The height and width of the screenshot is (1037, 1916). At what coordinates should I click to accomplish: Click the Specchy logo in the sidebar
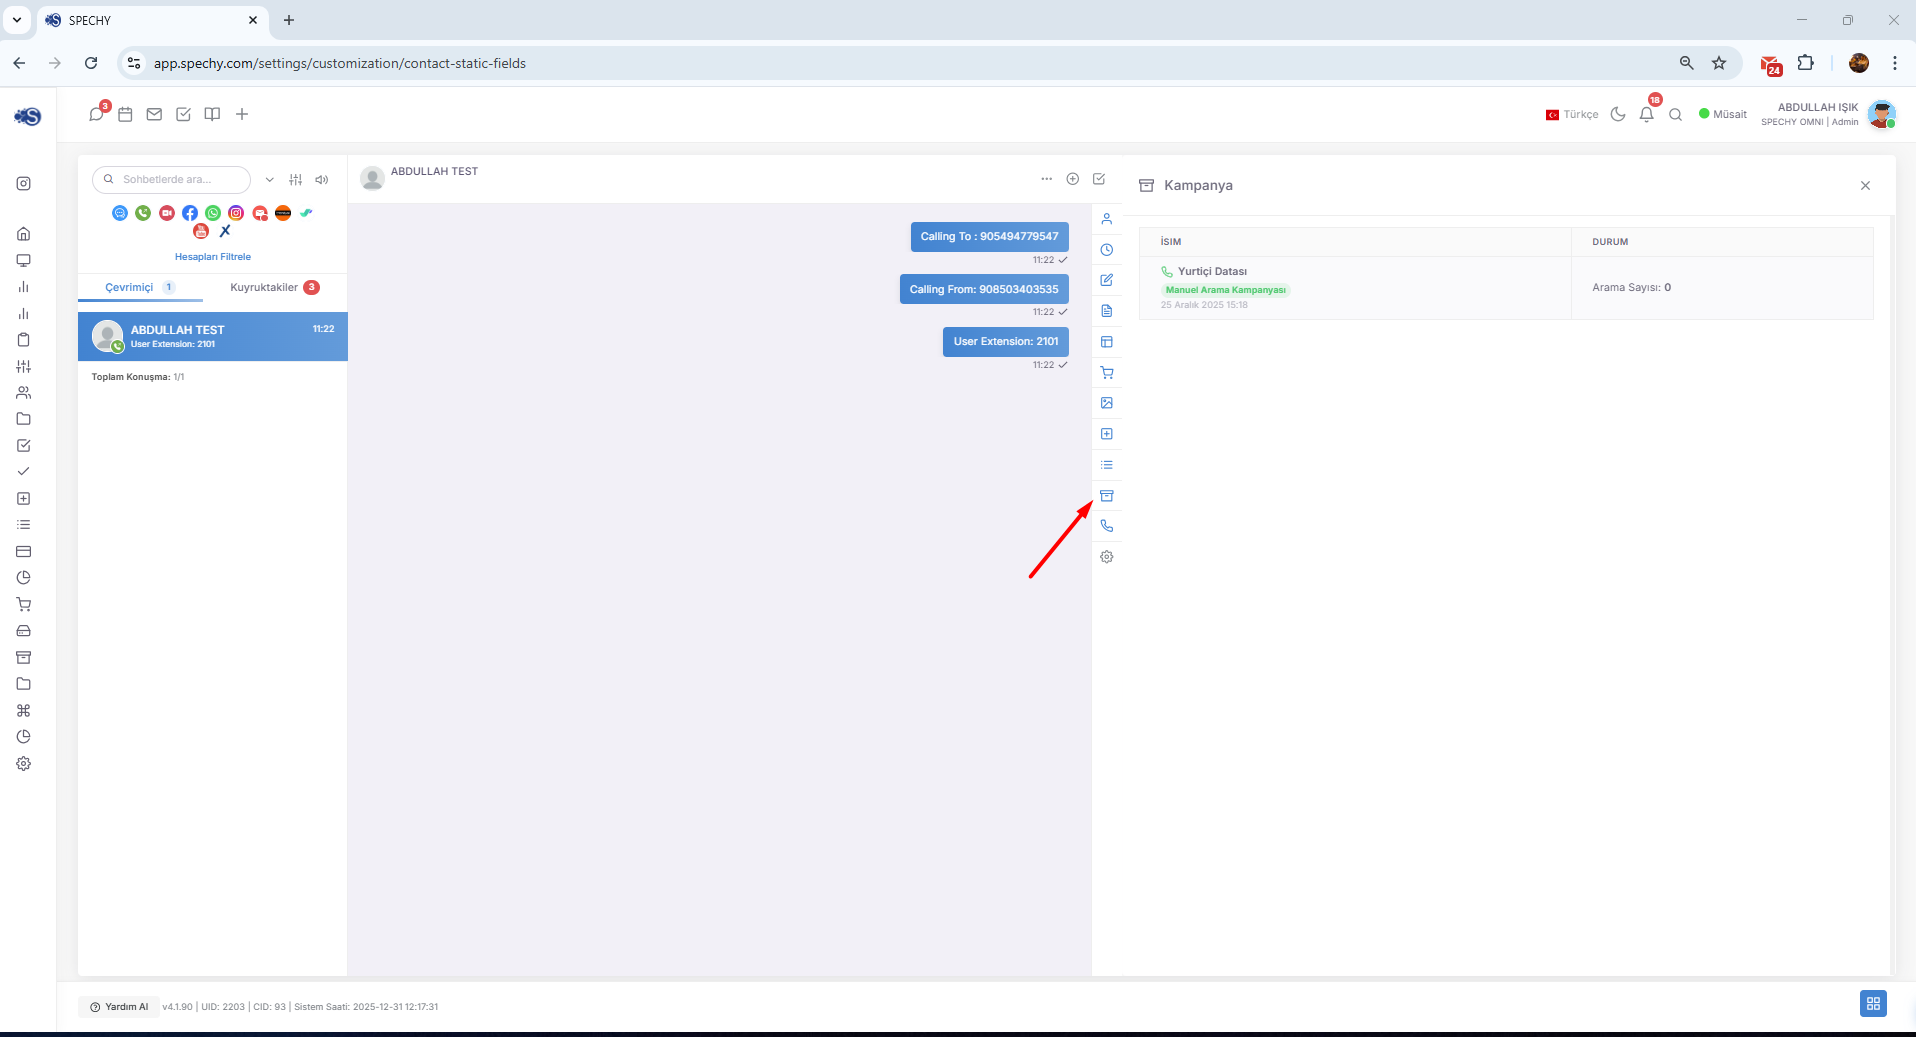[28, 116]
